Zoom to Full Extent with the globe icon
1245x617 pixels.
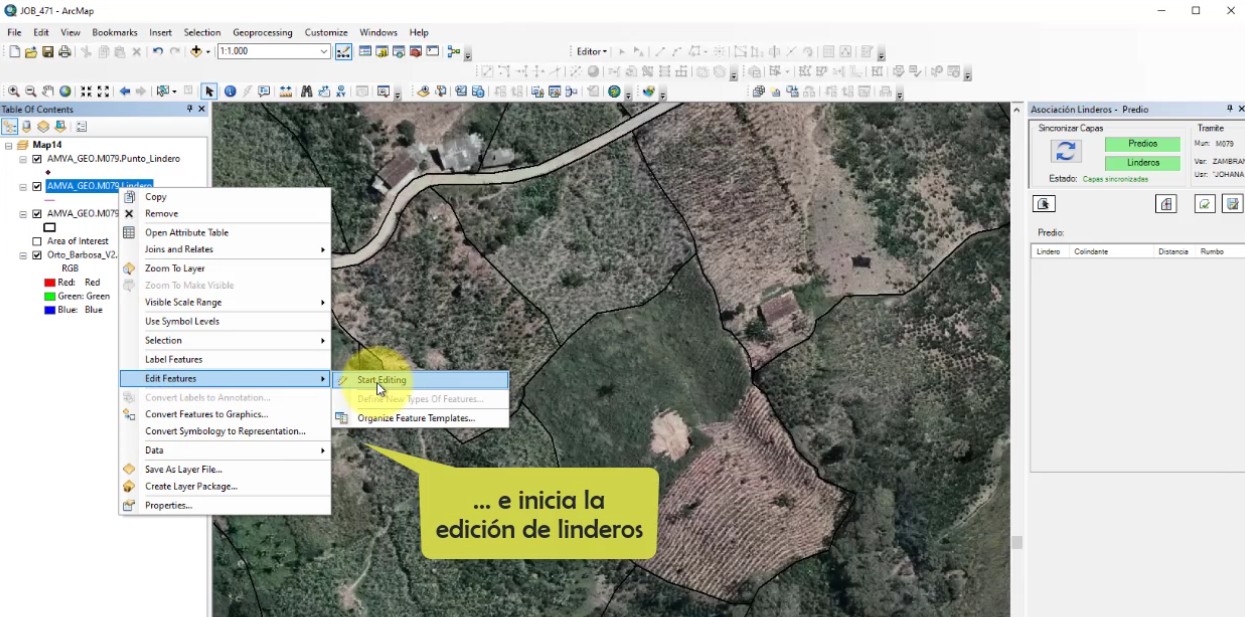(65, 91)
